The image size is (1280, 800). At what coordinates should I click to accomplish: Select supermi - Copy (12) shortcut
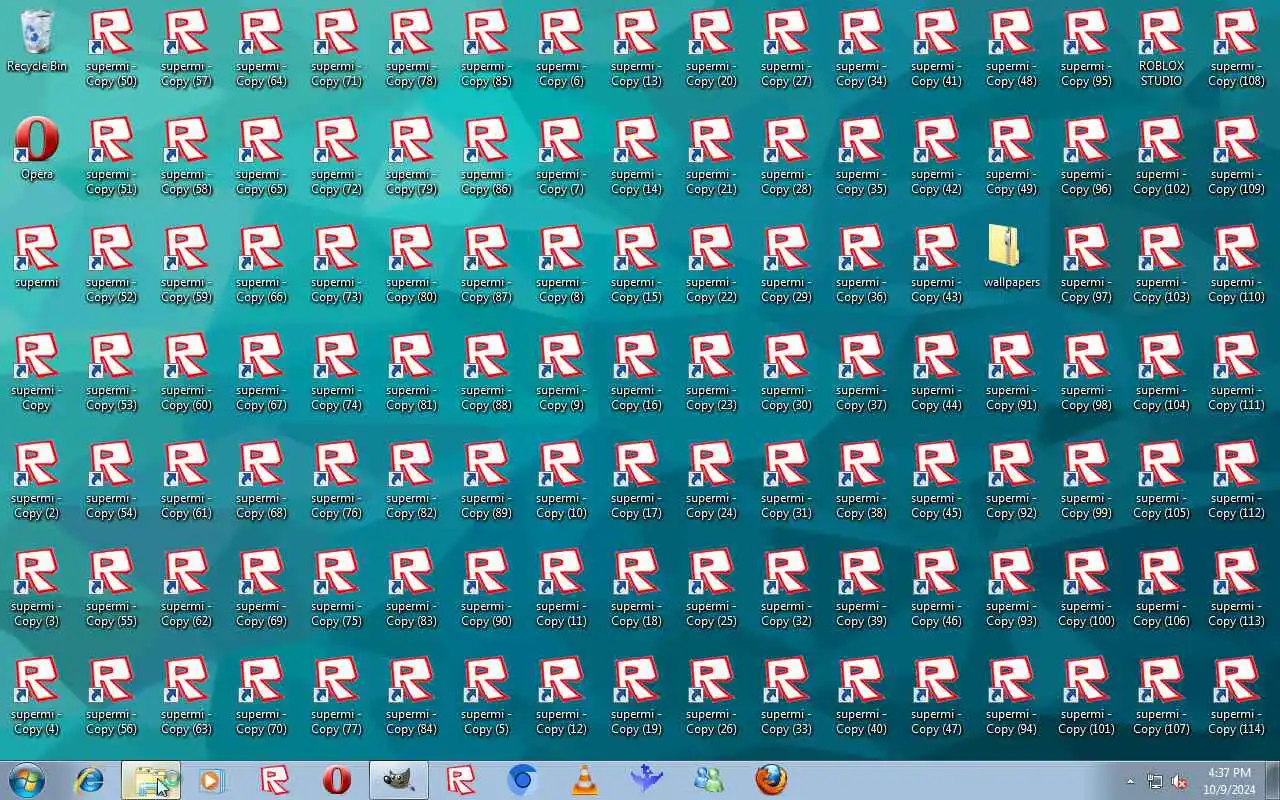click(562, 696)
